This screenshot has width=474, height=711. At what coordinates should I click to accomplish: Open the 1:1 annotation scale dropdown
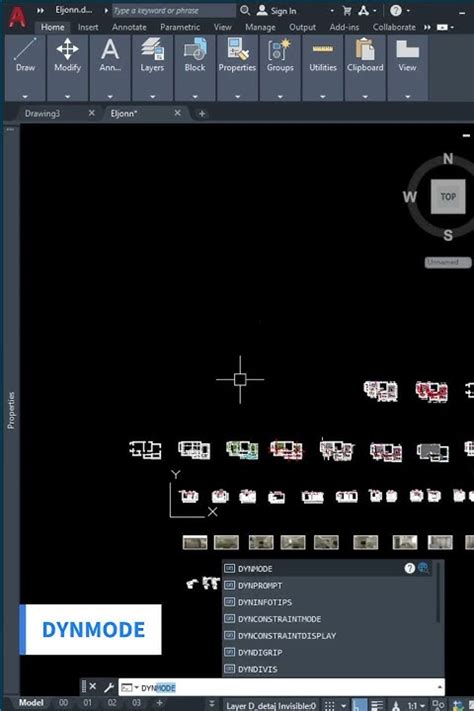[x=416, y=706]
